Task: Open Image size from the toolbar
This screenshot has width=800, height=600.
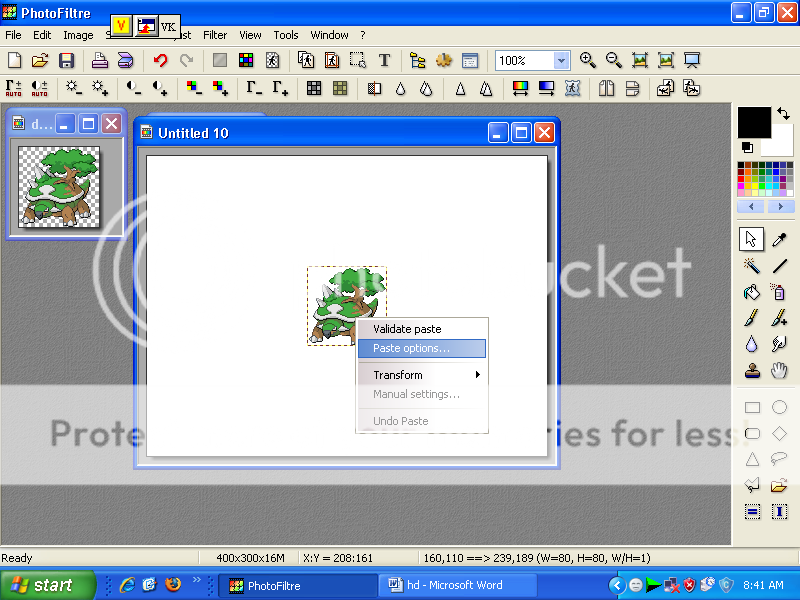Action: 306,60
